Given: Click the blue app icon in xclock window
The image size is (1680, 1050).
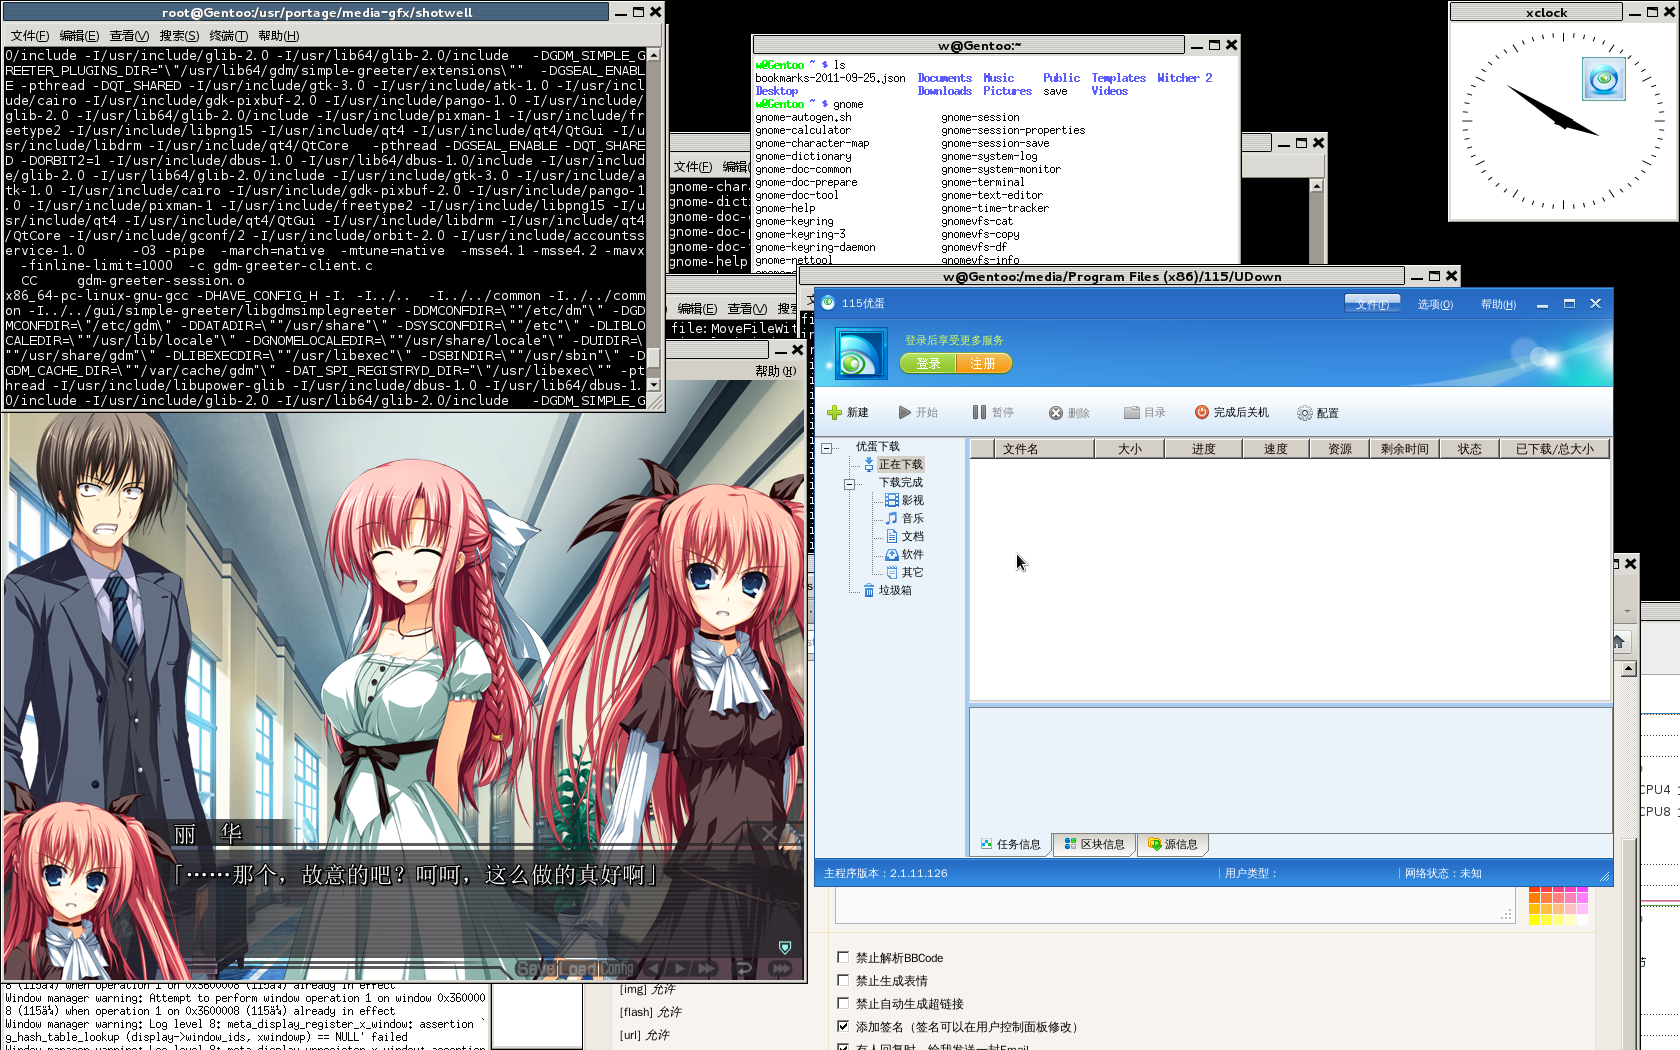Looking at the screenshot, I should (1603, 78).
